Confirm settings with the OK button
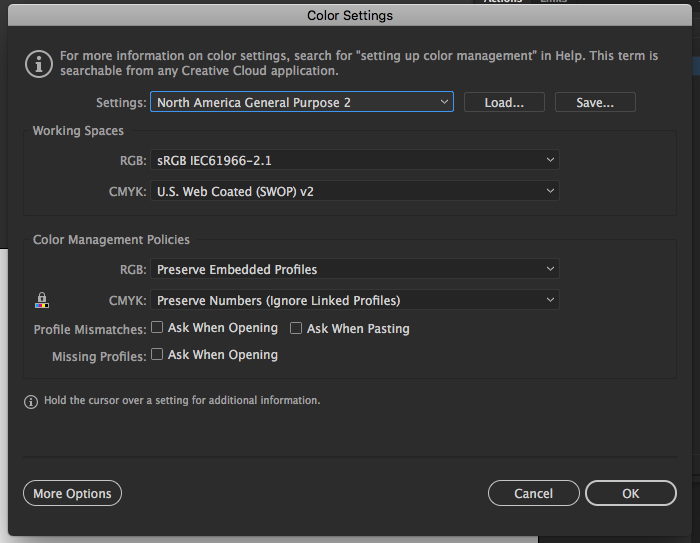Image resolution: width=700 pixels, height=543 pixels. coord(630,493)
